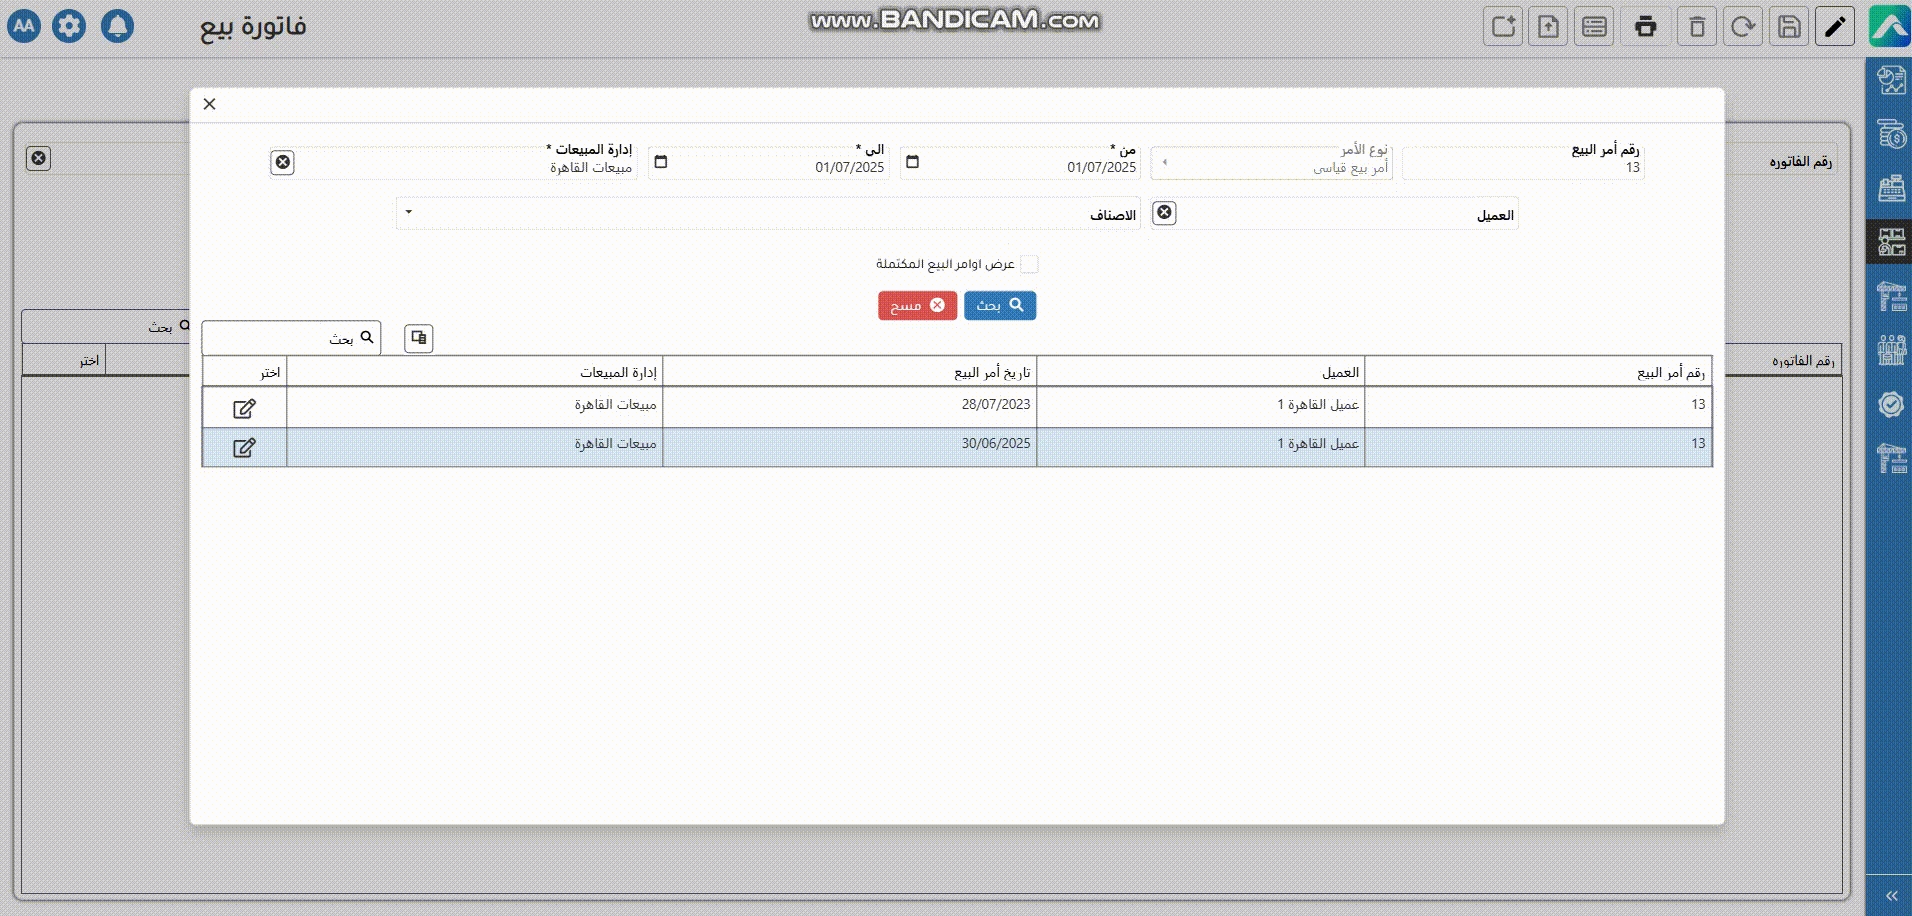The height and width of the screenshot is (916, 1912).
Task: Click the refresh arrow icon in toolbar
Action: tap(1743, 27)
